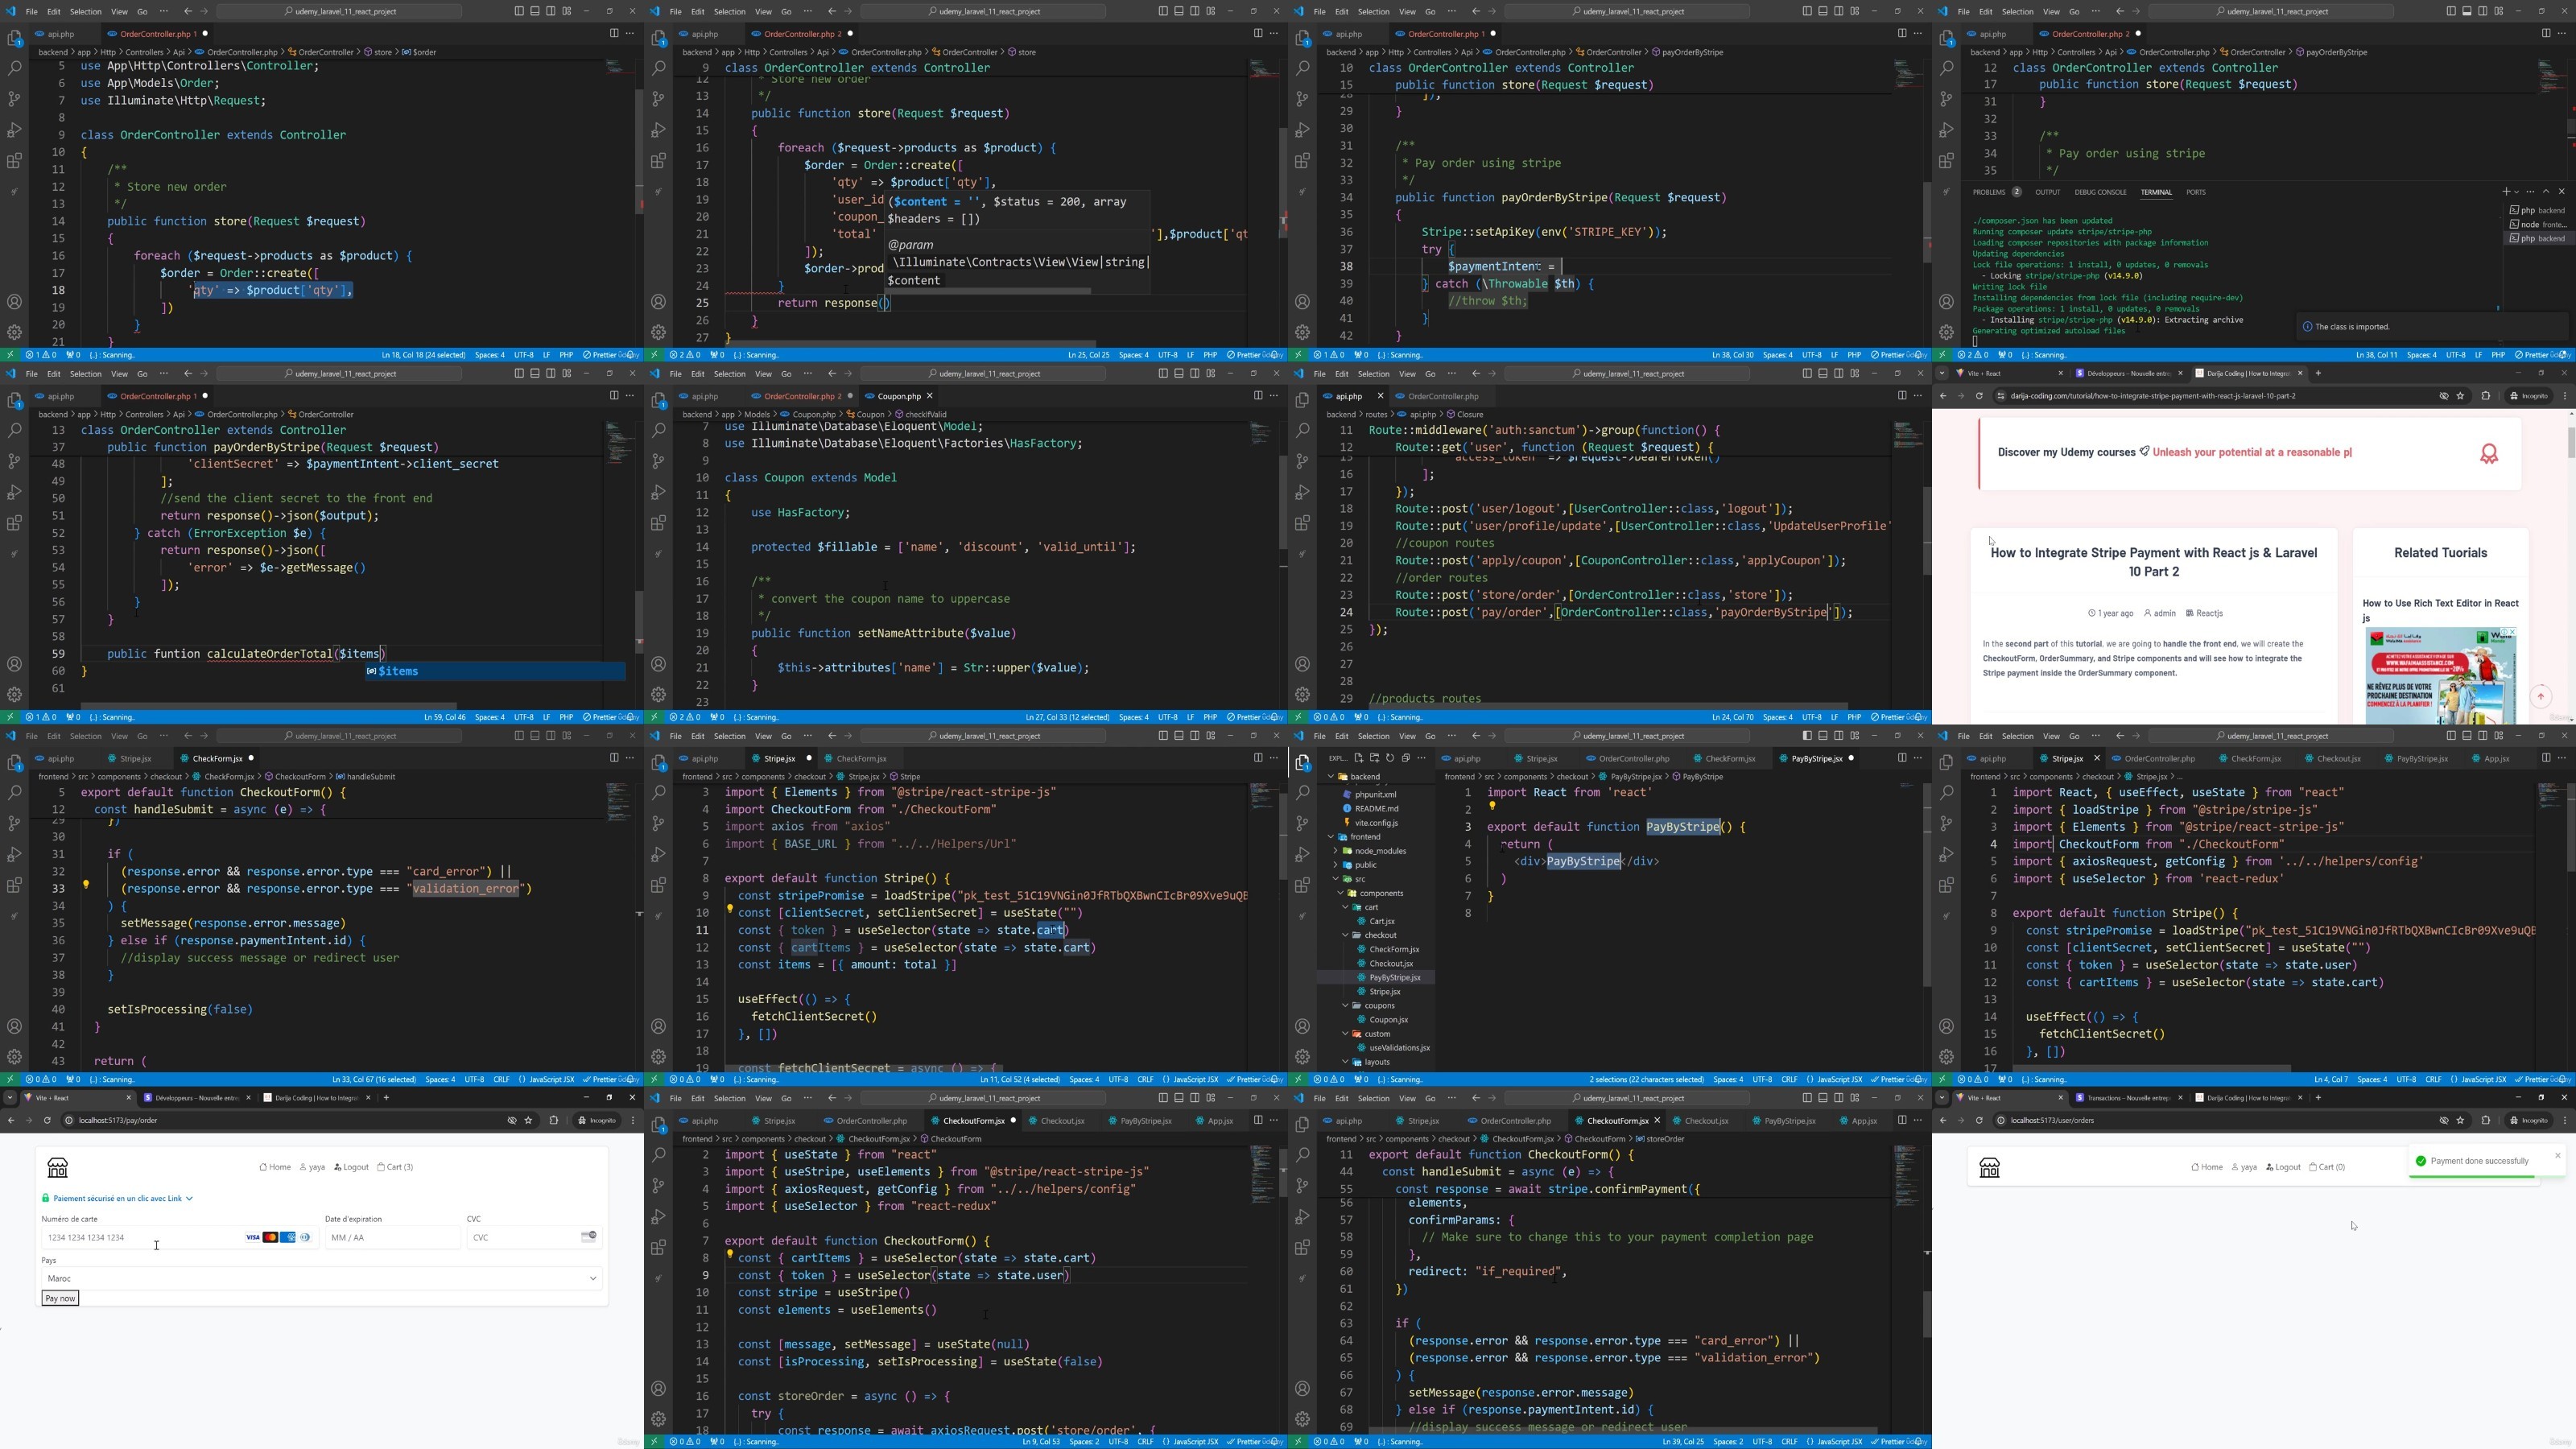Click the '2 selections (22 characters selected)' status entry
Viewport: 2576px width, 1449px height.
(x=1646, y=1080)
